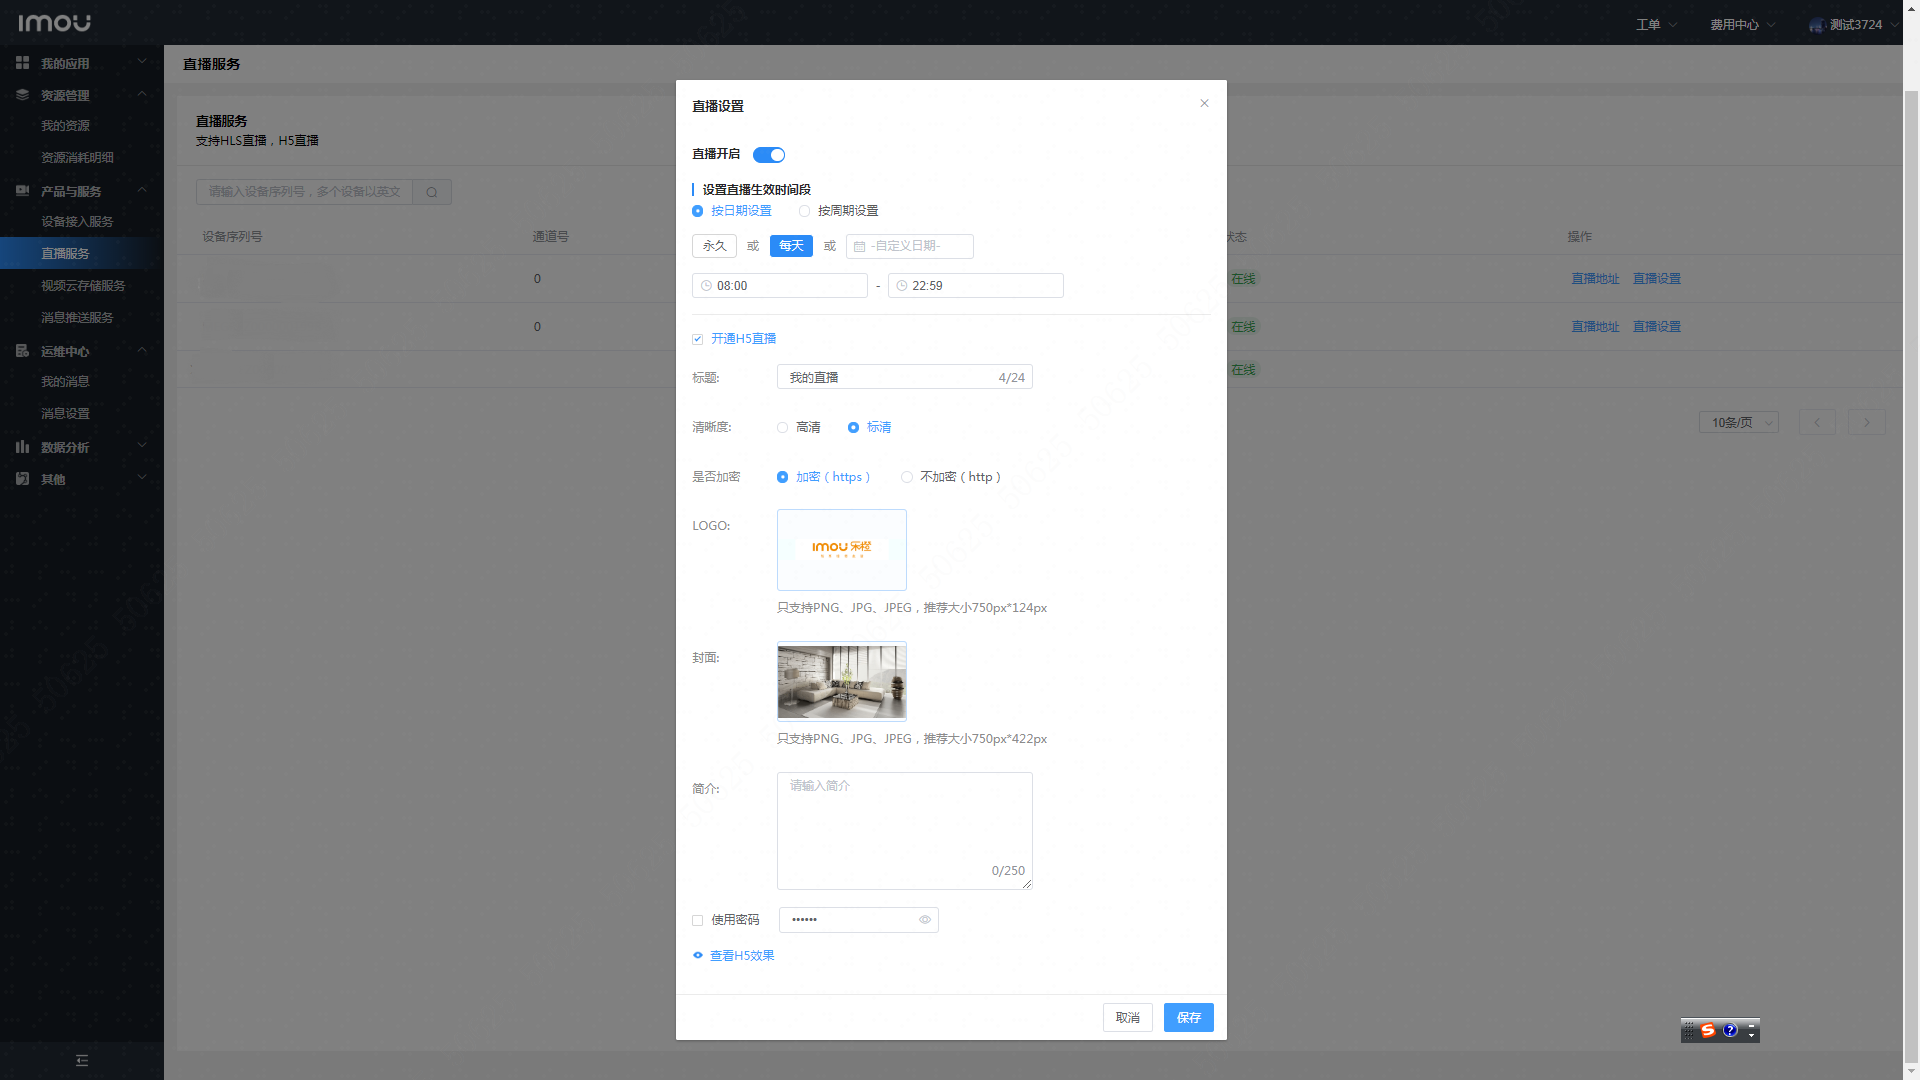Click the clock icon in start time field
Viewport: 1920px width, 1080px height.
point(706,286)
